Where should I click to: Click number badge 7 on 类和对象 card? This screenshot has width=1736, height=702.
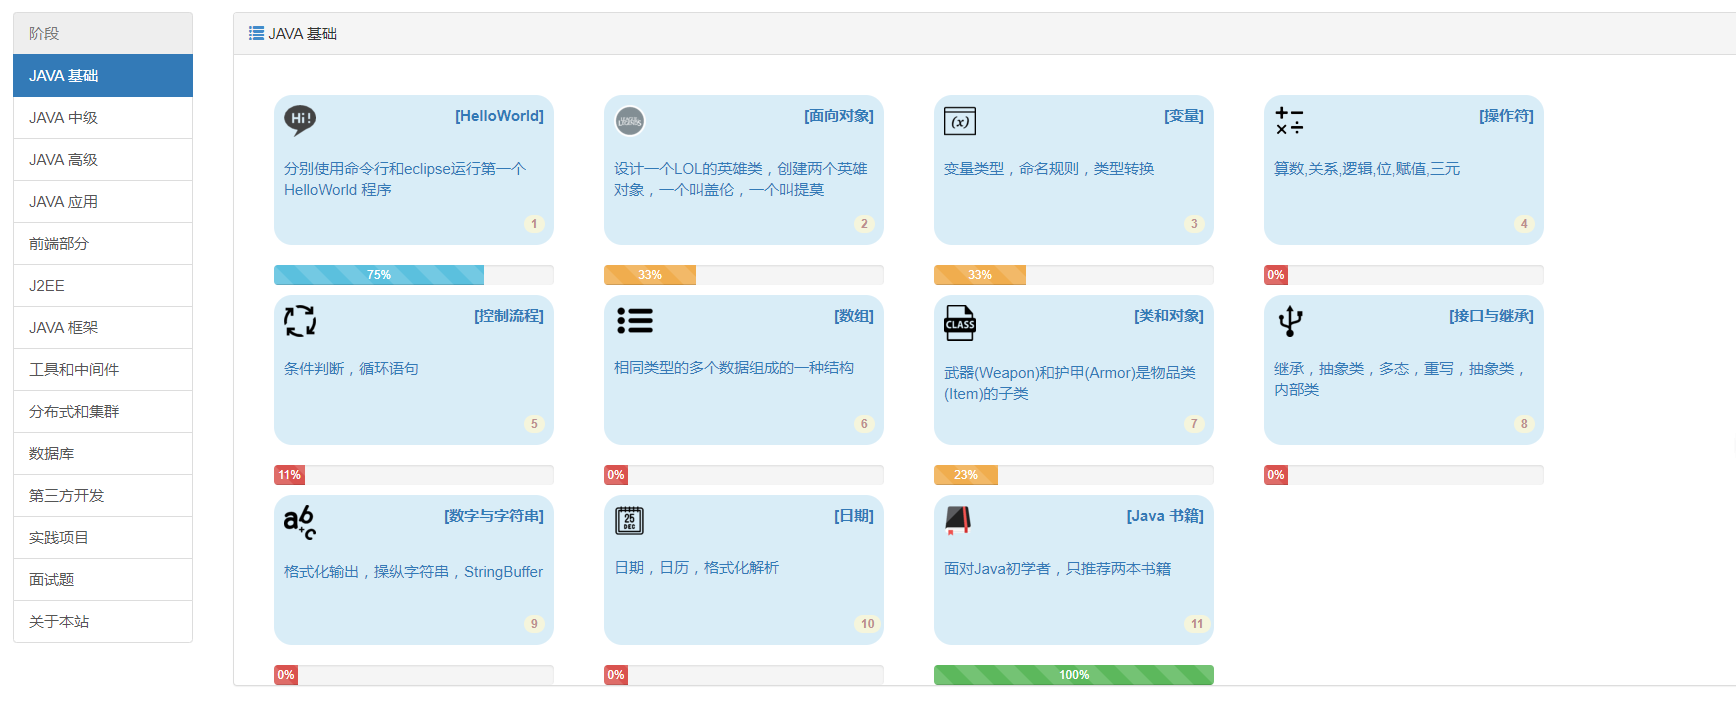1194,424
